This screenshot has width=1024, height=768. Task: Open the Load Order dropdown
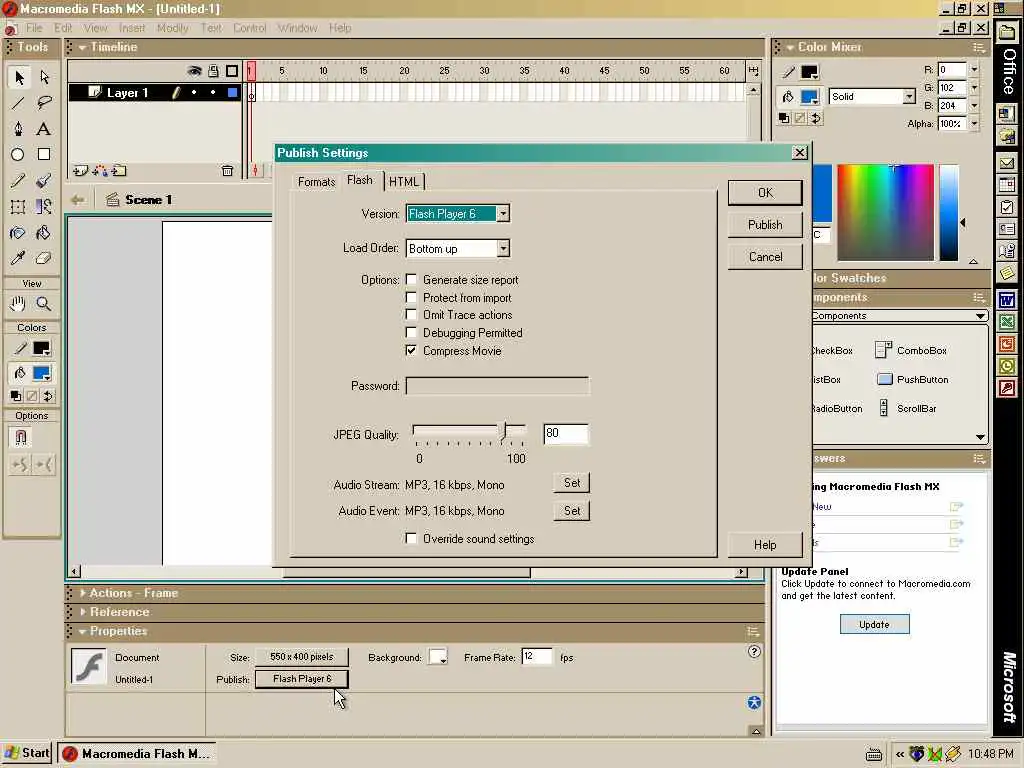tap(503, 248)
